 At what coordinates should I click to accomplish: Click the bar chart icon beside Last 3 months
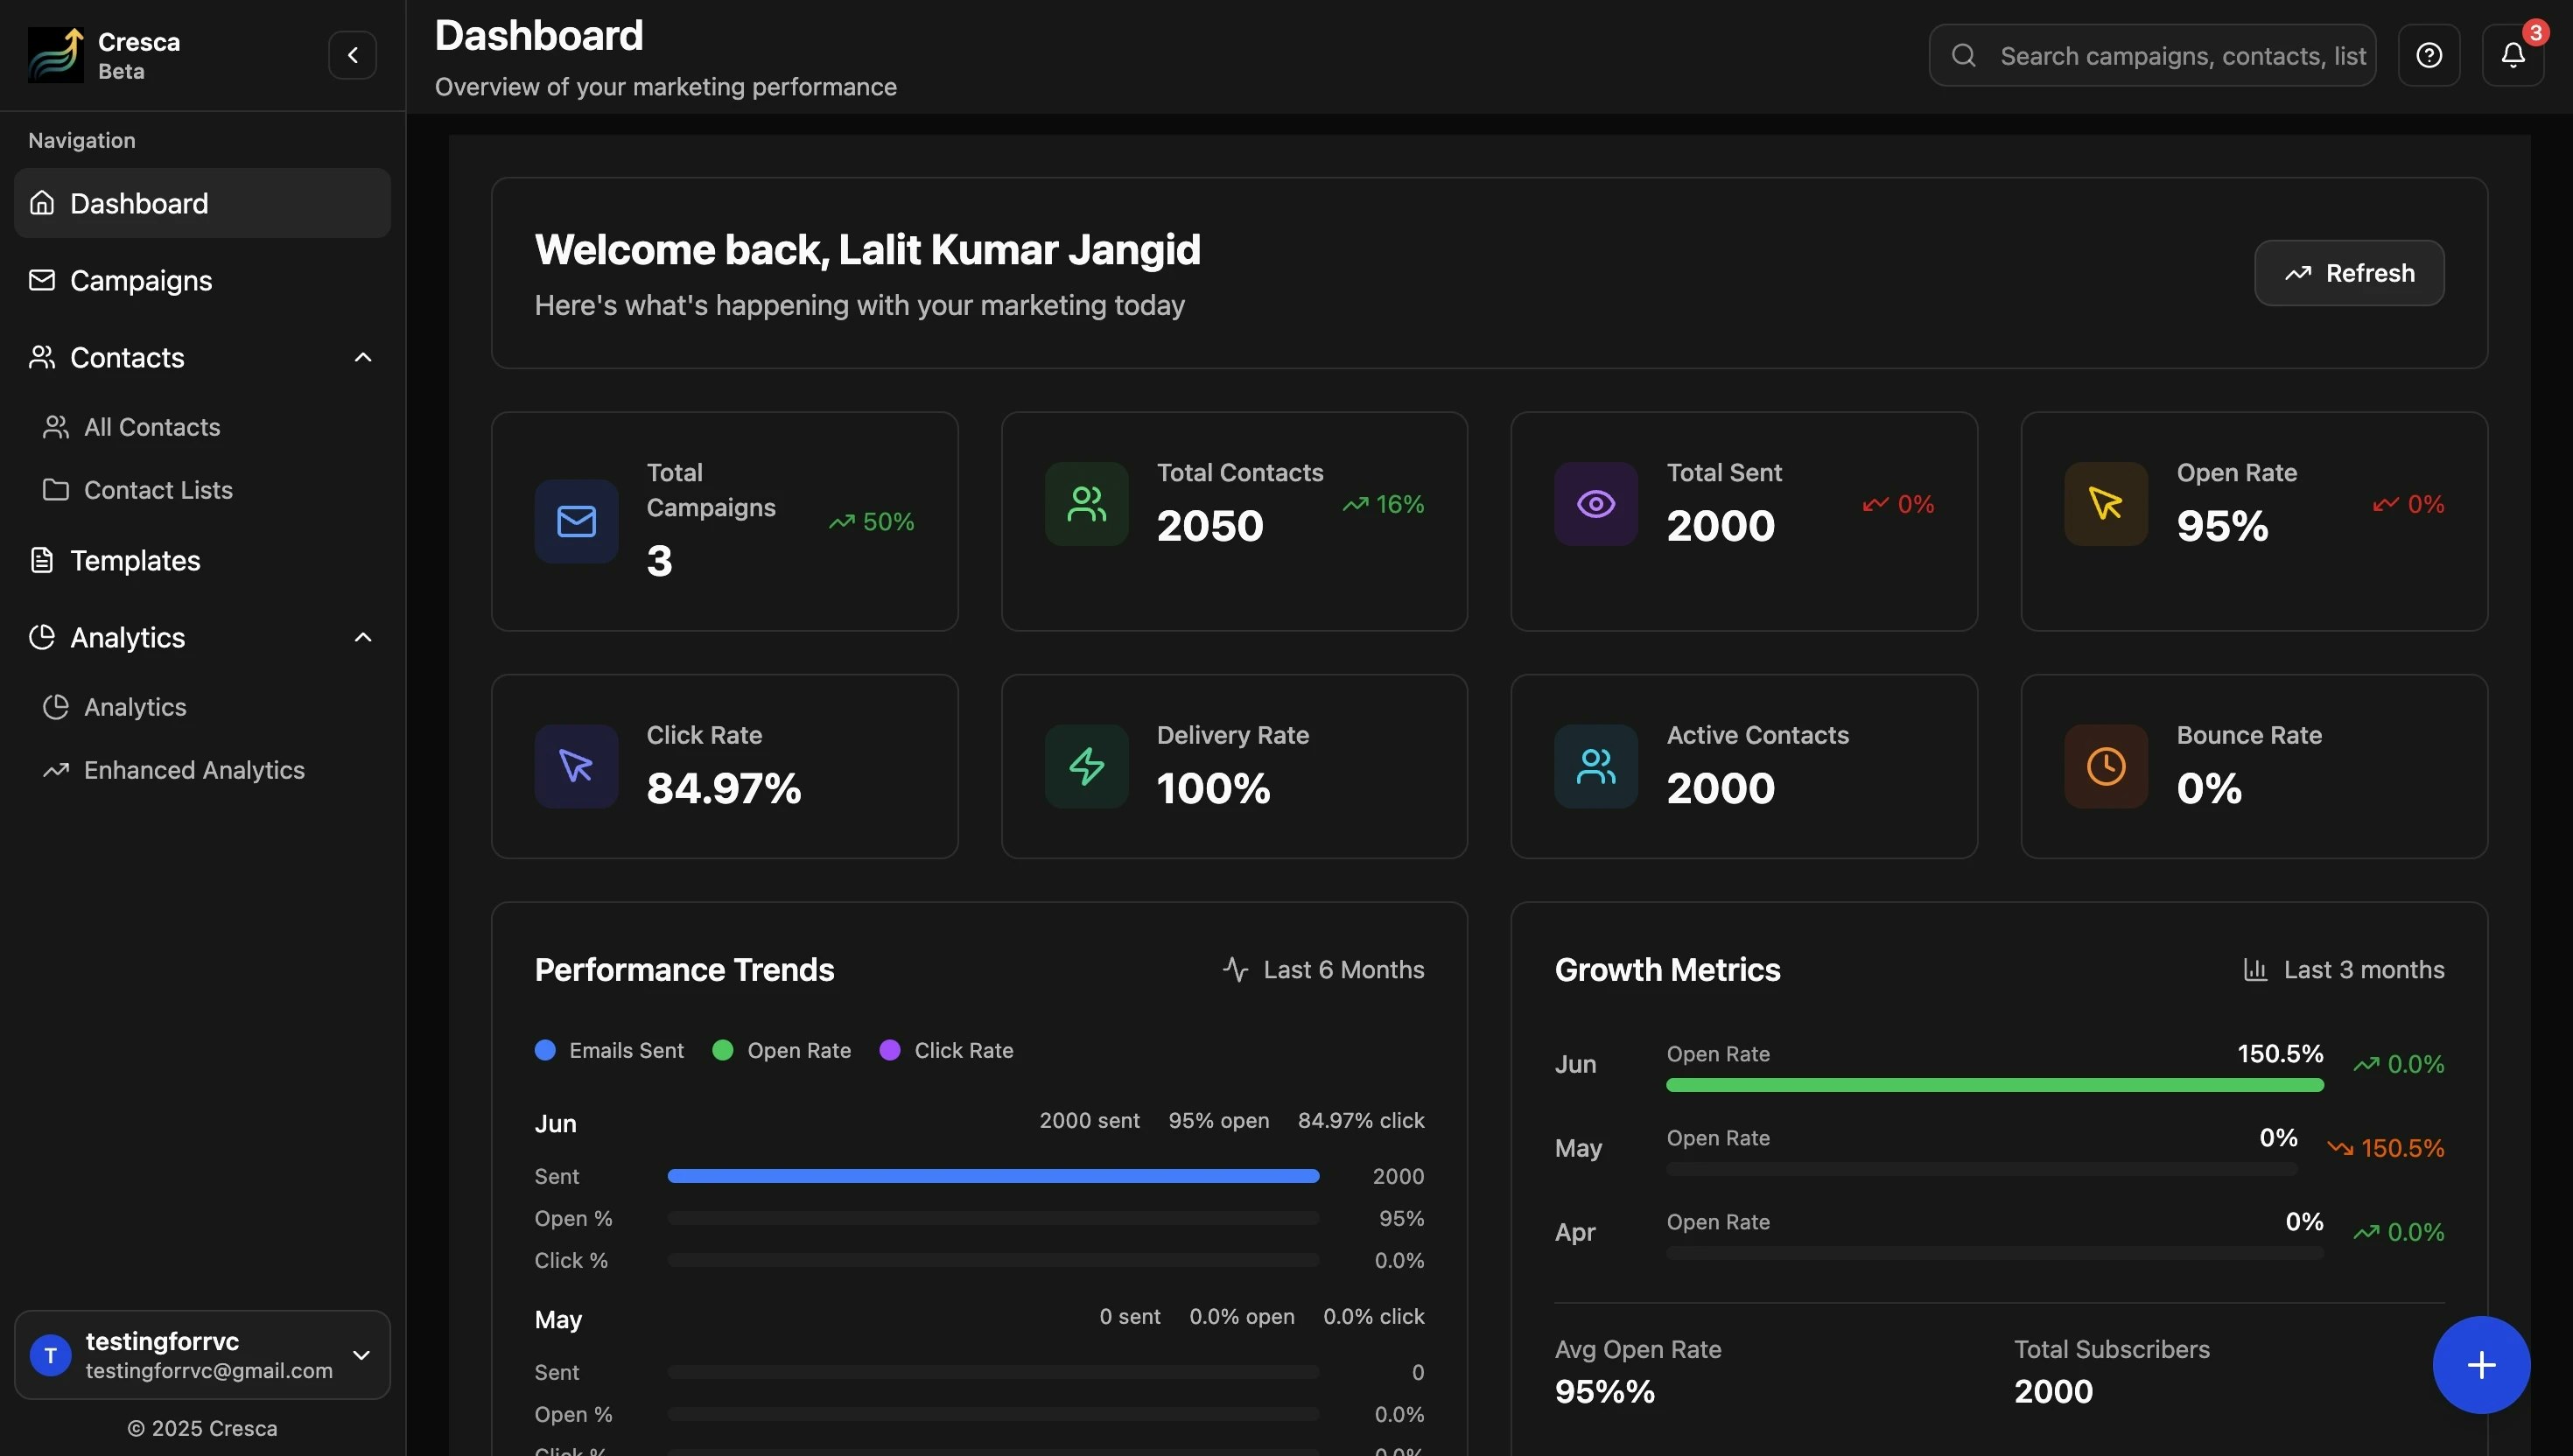[x=2255, y=969]
